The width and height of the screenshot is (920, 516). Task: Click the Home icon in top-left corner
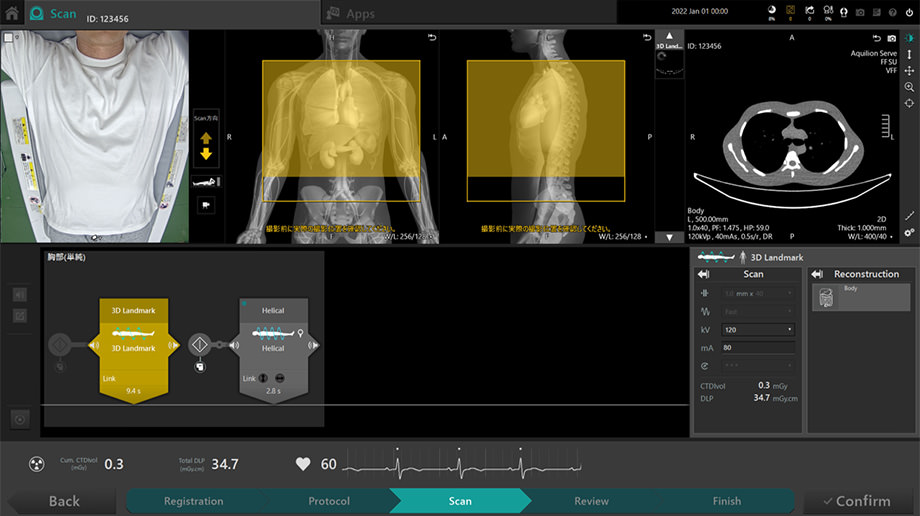tap(11, 14)
